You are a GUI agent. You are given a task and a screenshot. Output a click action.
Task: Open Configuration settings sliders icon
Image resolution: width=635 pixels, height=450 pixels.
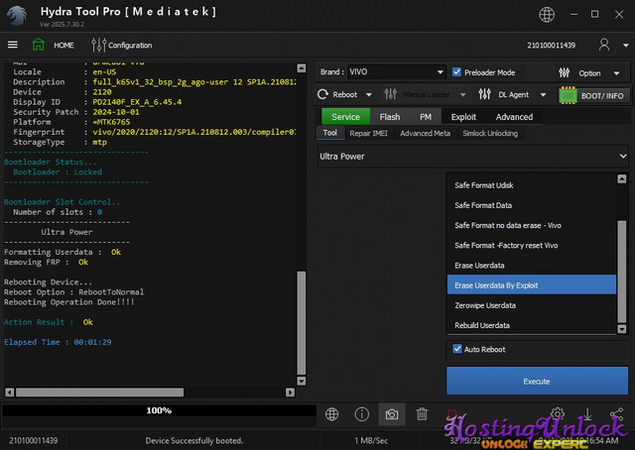point(99,45)
